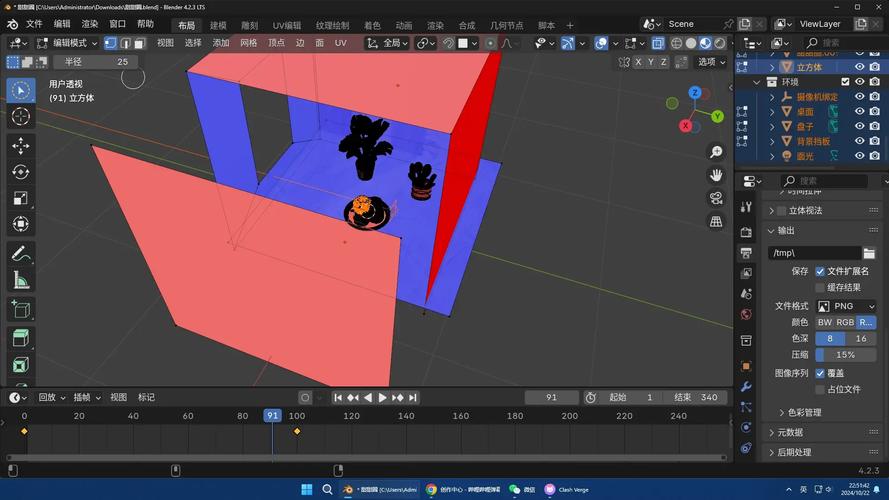Open the World properties tab
This screenshot has width=889, height=500.
746,315
